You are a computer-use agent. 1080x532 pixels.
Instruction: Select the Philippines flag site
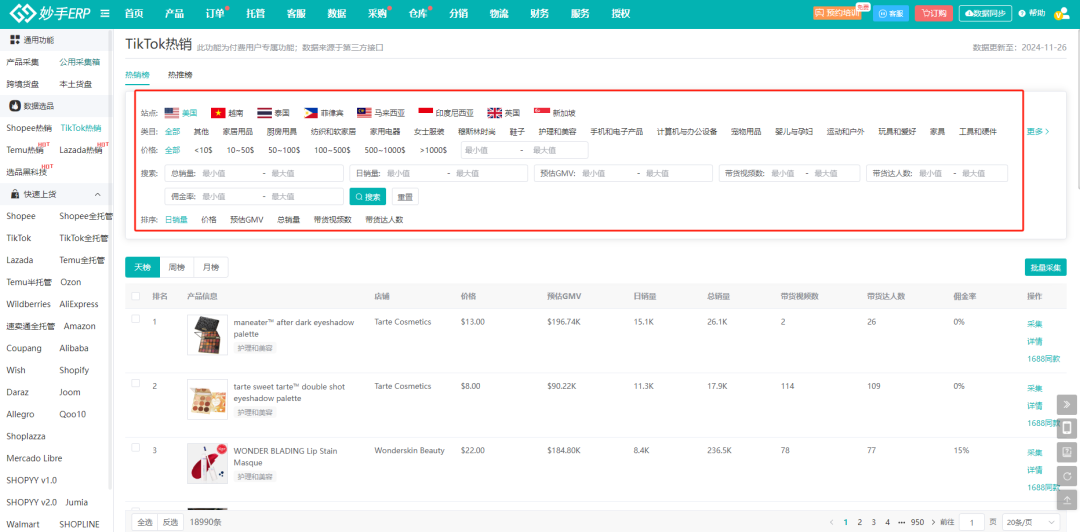(x=311, y=112)
